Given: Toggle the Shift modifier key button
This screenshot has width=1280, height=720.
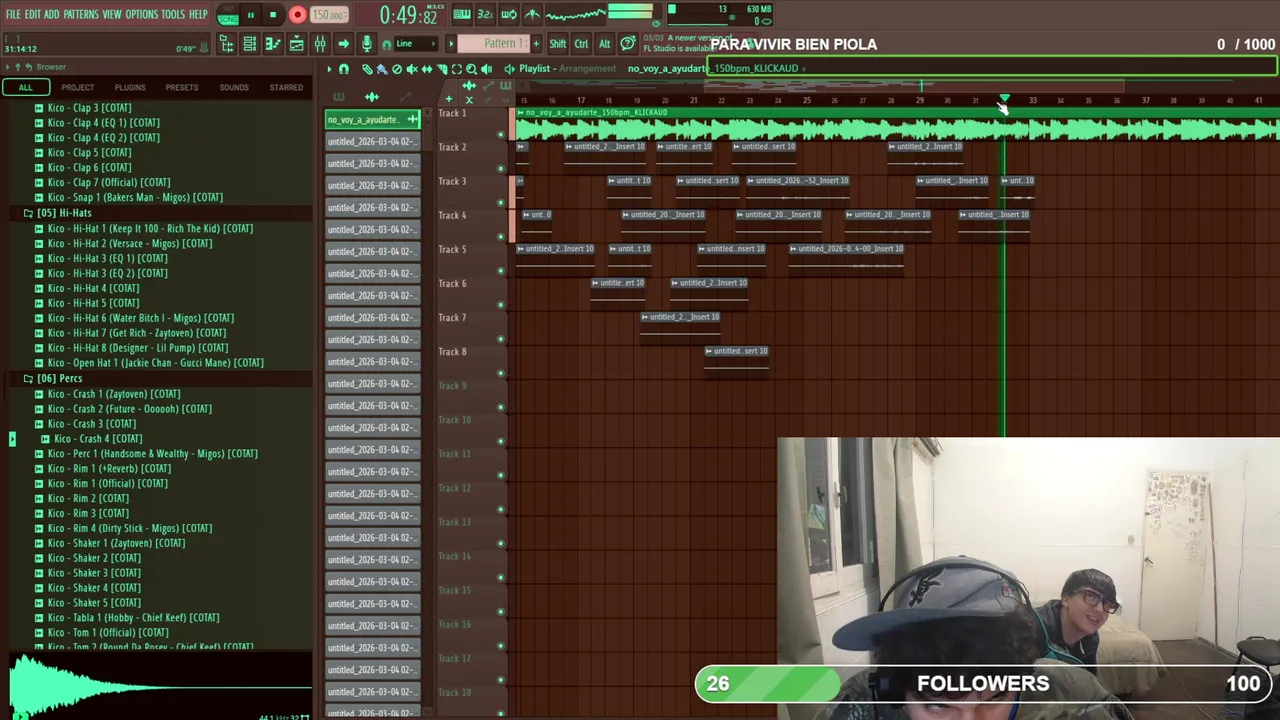Looking at the screenshot, I should pos(558,43).
